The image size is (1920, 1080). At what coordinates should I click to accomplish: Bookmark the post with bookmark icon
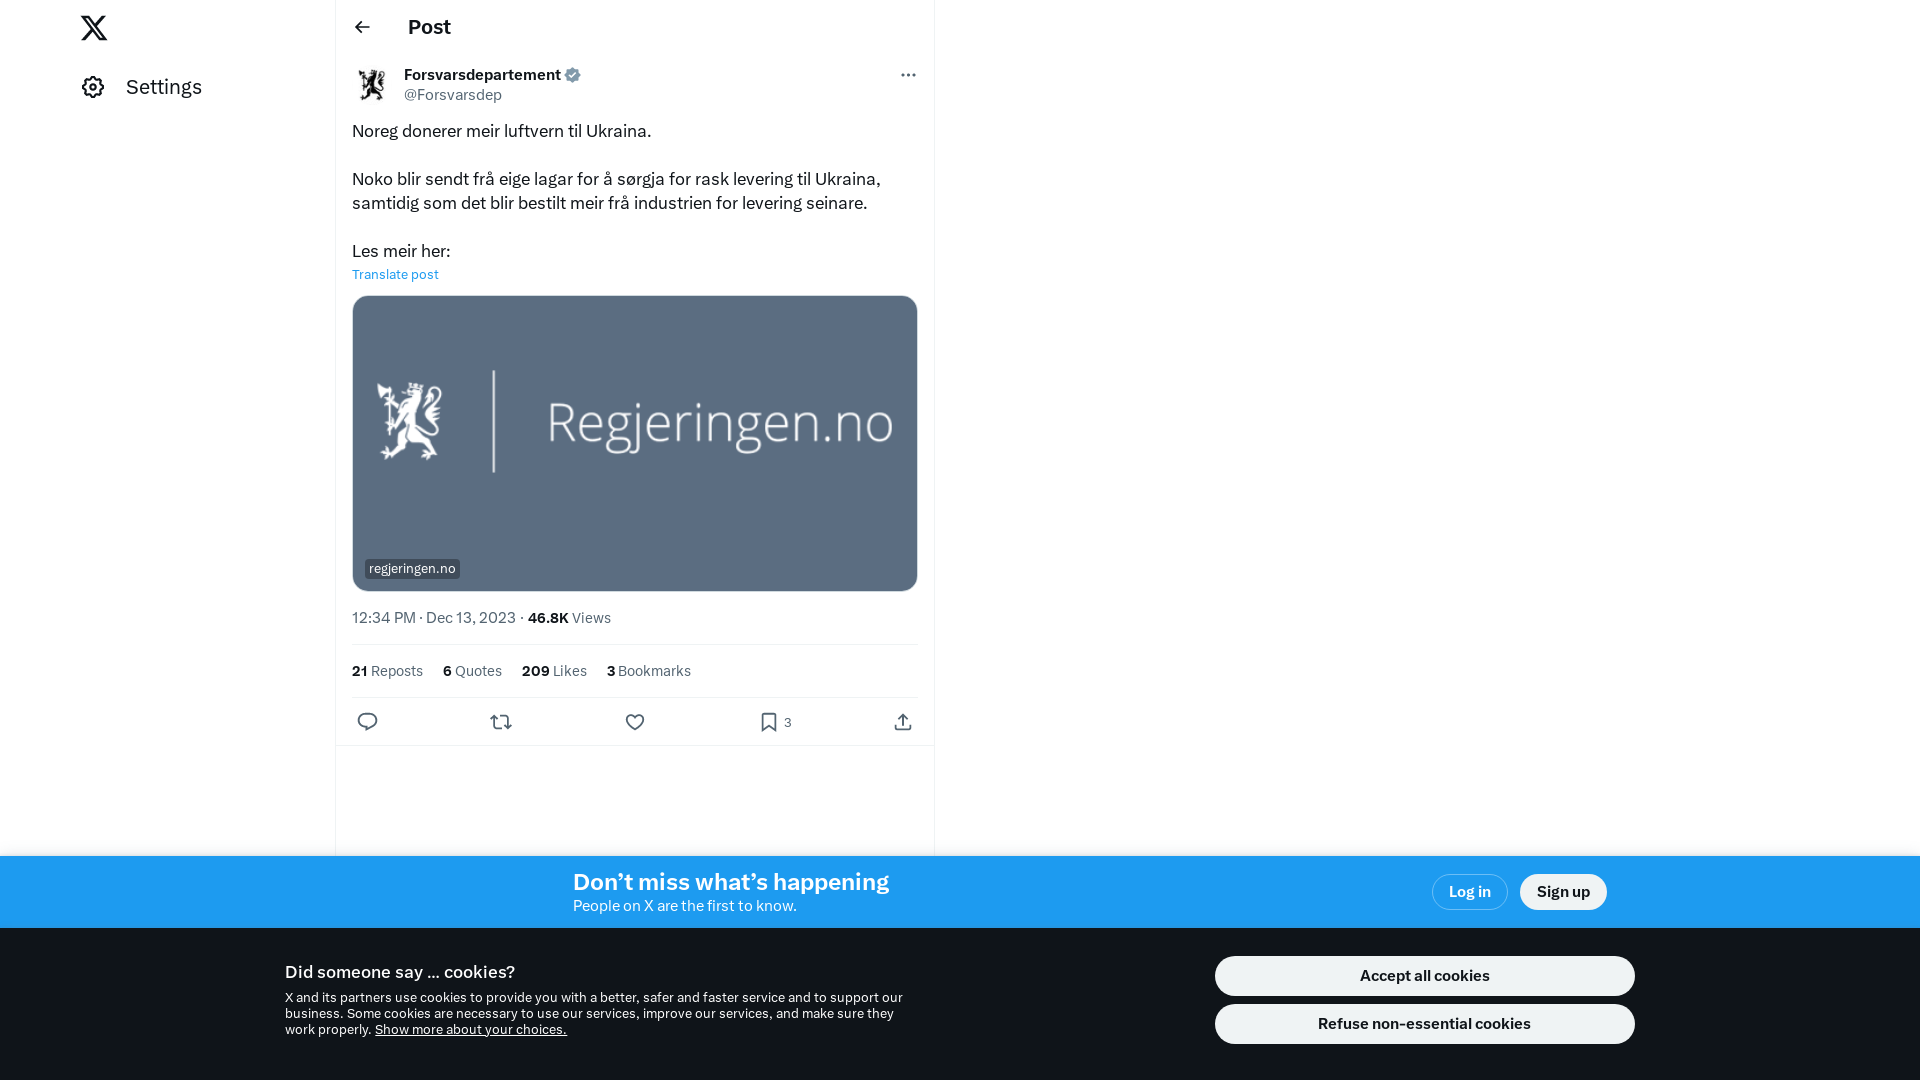pos(769,722)
